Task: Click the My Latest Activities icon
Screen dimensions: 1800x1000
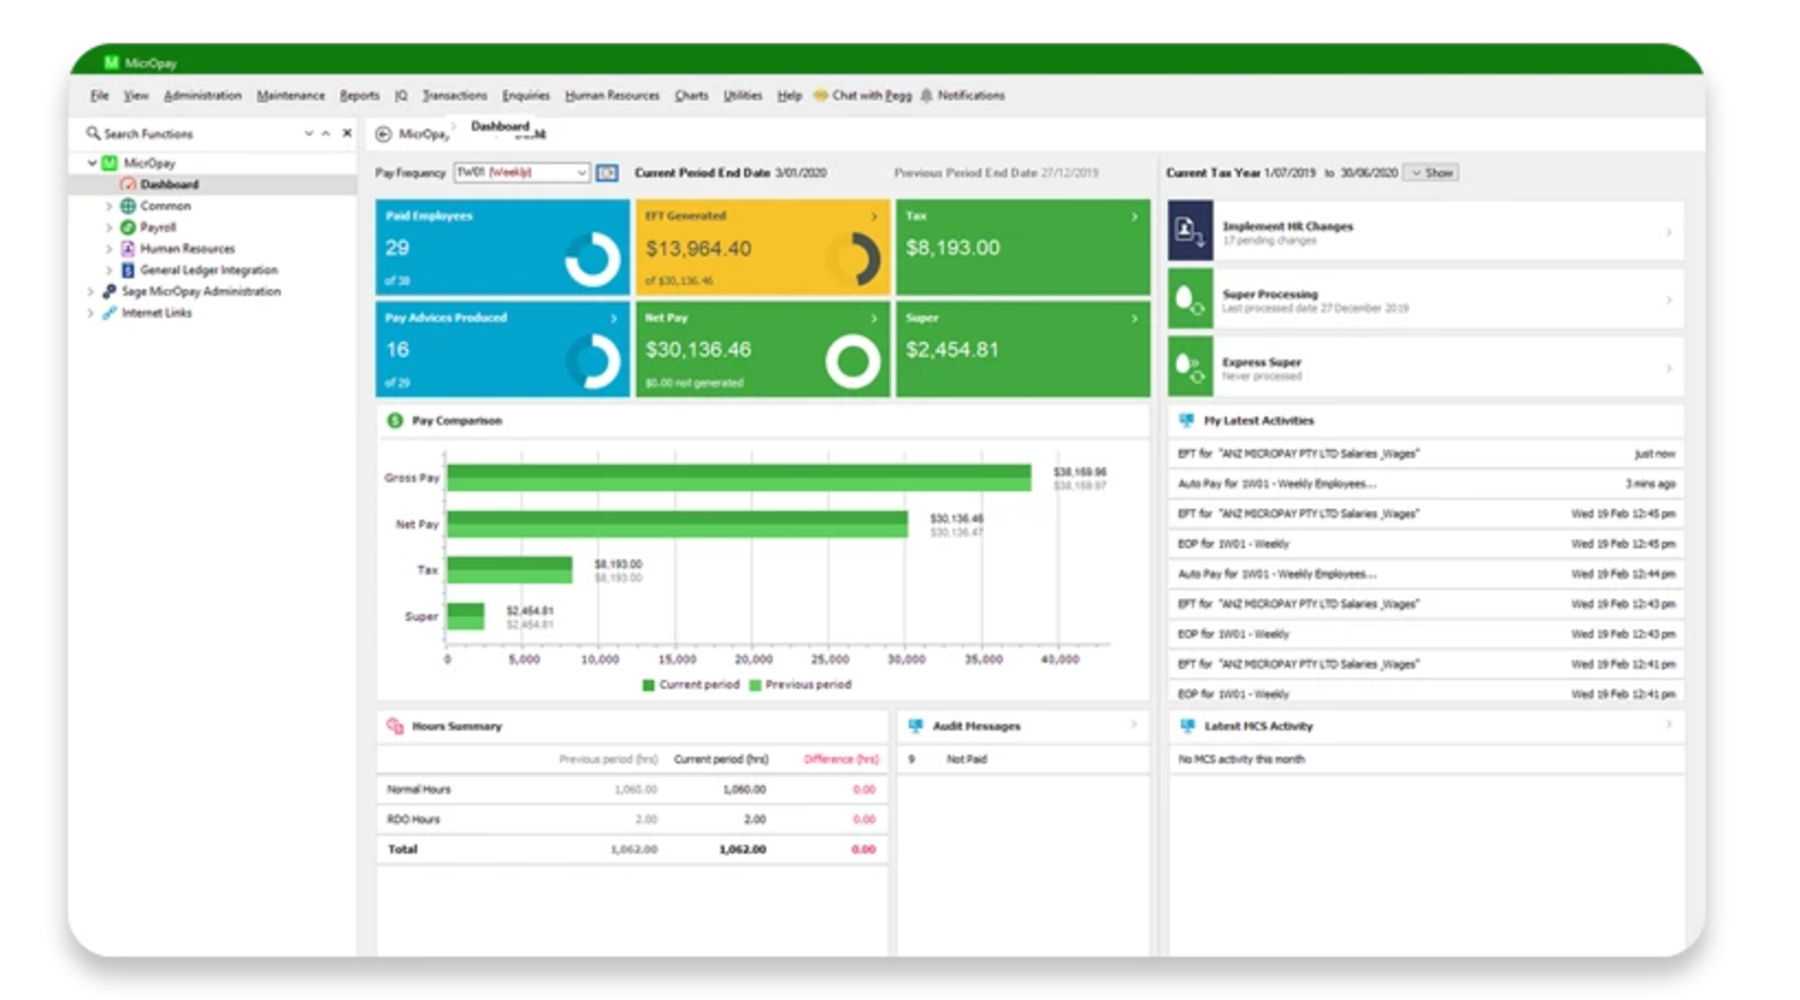Action: pos(1187,420)
